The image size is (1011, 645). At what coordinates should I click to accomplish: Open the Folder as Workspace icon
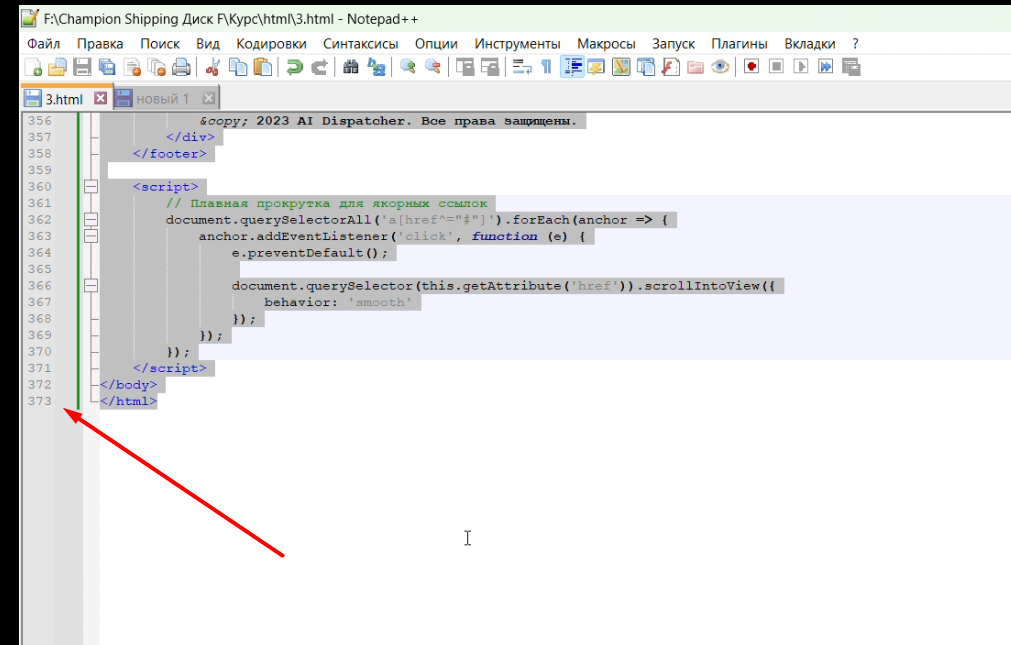tap(695, 67)
